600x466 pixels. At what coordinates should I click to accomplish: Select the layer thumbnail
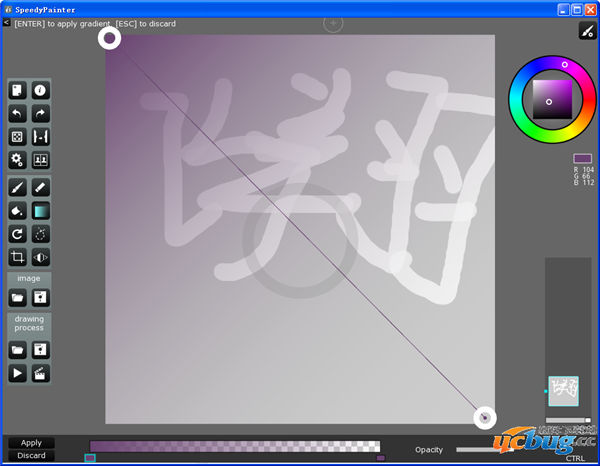(x=563, y=391)
